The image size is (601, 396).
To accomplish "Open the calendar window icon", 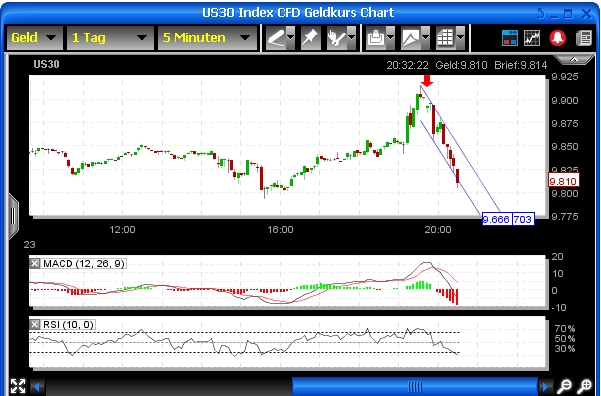I will pos(510,38).
